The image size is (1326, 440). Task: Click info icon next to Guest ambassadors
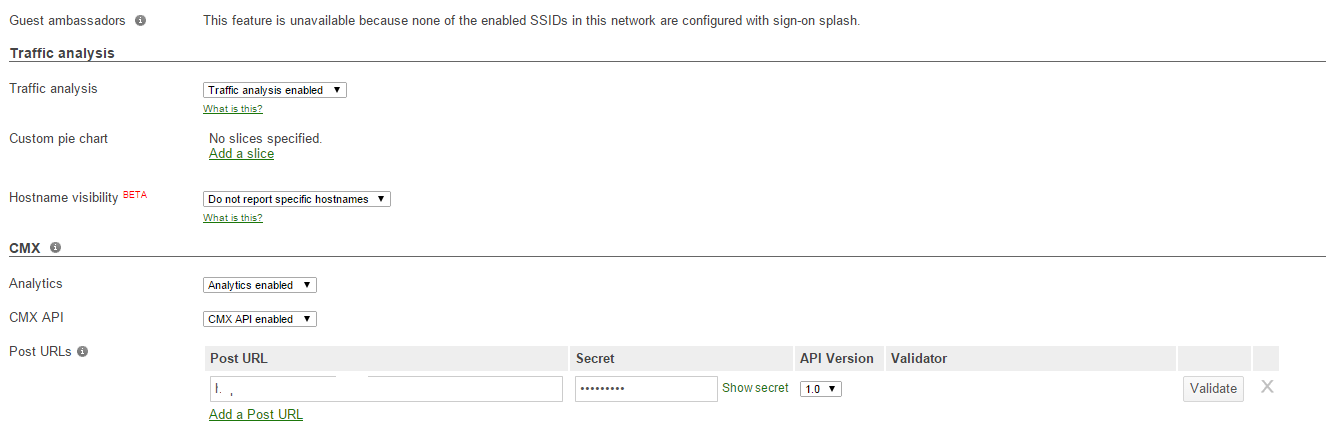point(140,20)
